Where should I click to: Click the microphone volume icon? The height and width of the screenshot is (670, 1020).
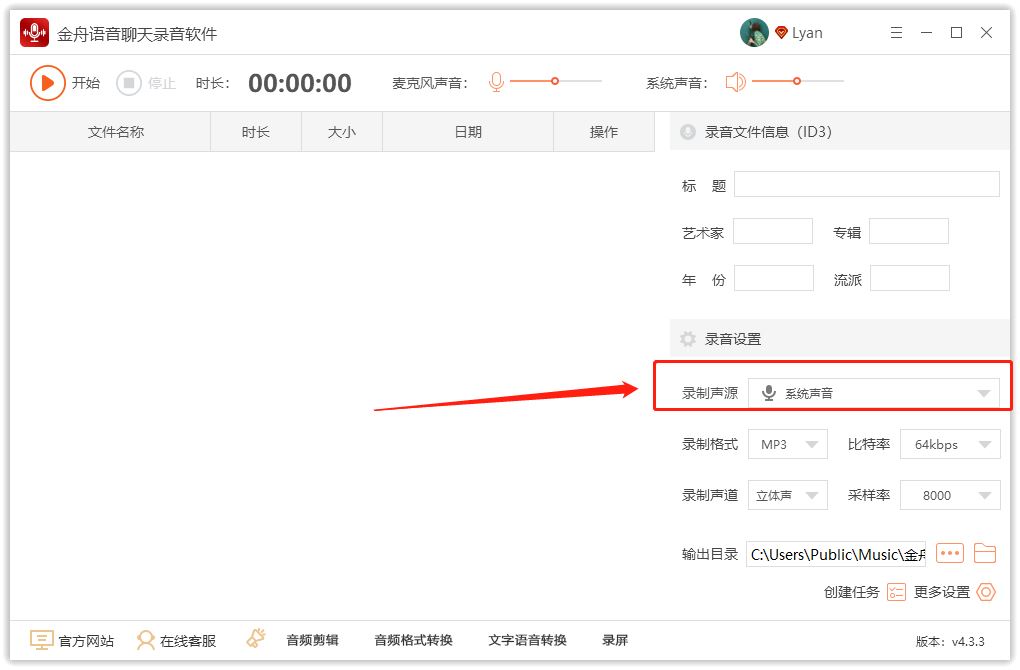pyautogui.click(x=496, y=82)
